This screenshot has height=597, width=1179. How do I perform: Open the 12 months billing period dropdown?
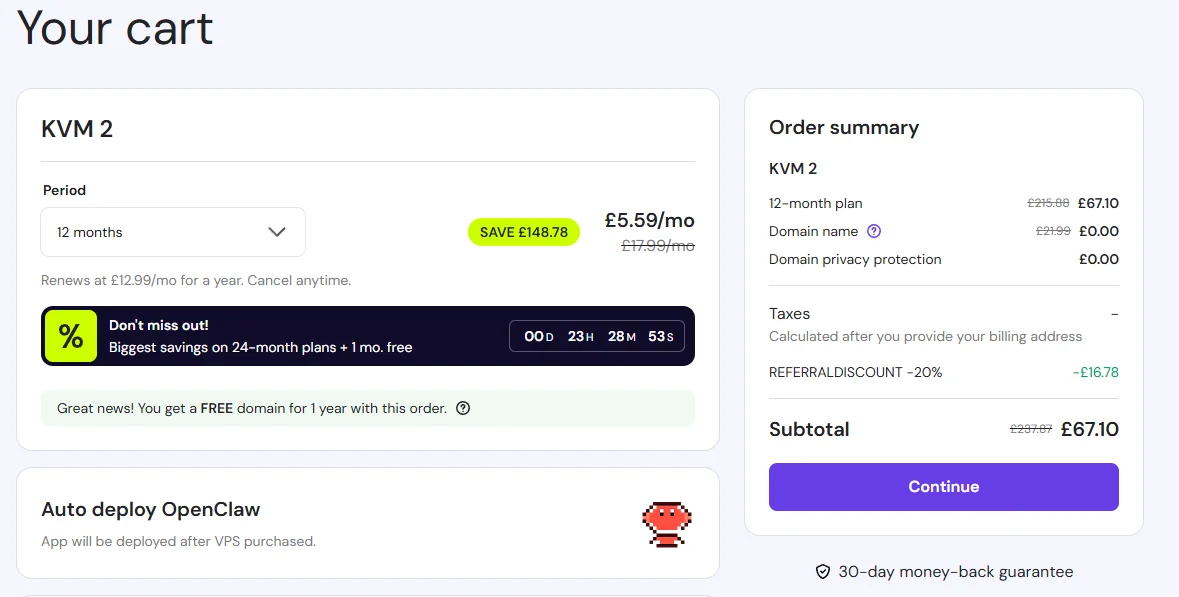[172, 231]
